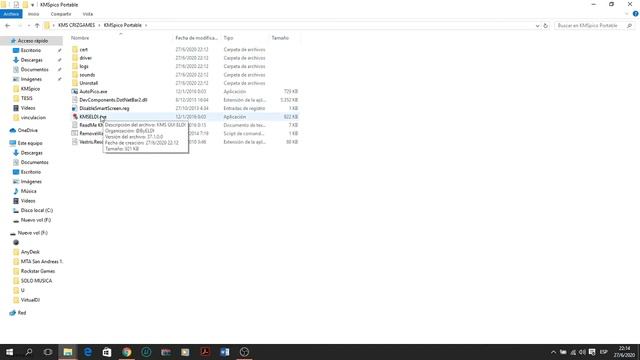Open Disco local (C:) drive

pos(36,211)
